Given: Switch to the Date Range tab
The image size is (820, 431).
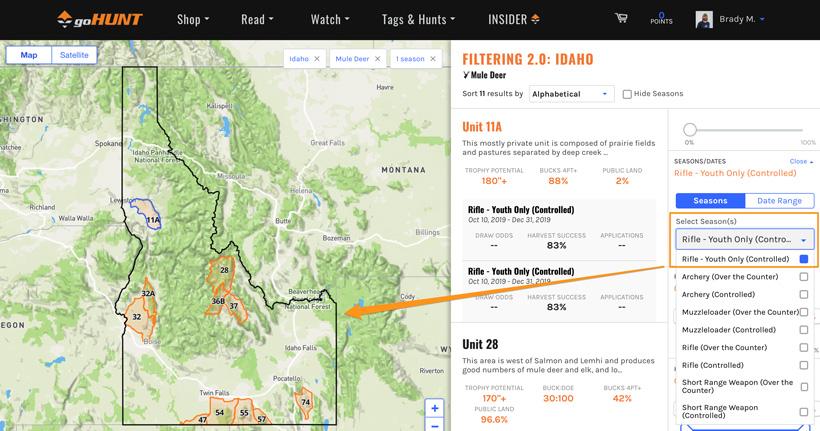Looking at the screenshot, I should pos(780,201).
